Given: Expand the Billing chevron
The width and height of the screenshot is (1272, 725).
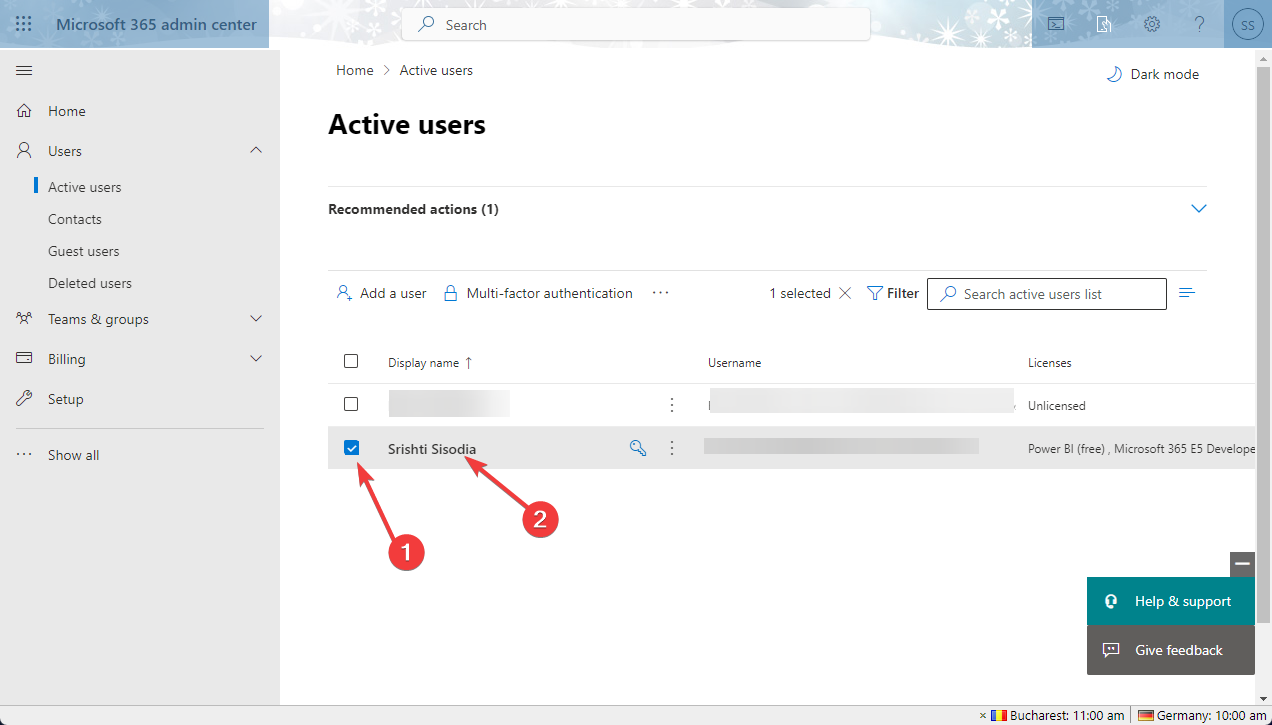Looking at the screenshot, I should tap(256, 358).
